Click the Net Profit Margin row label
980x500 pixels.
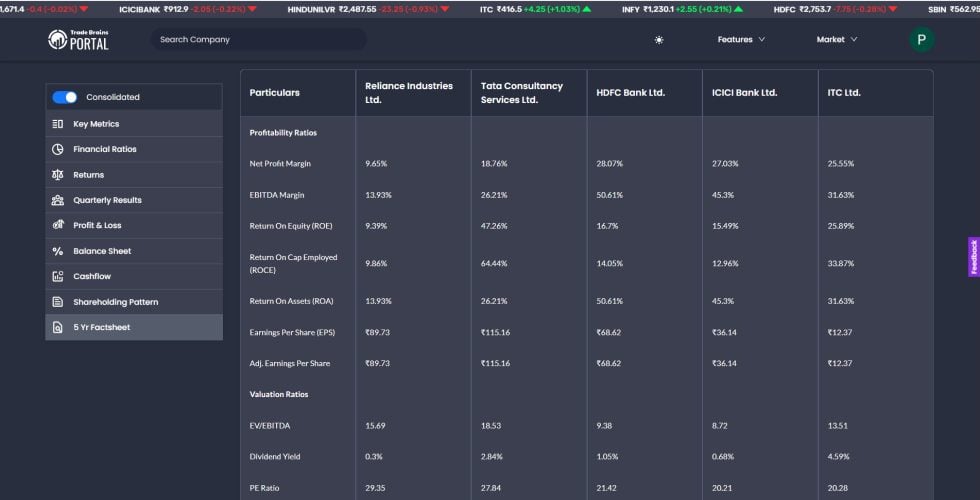coord(280,164)
